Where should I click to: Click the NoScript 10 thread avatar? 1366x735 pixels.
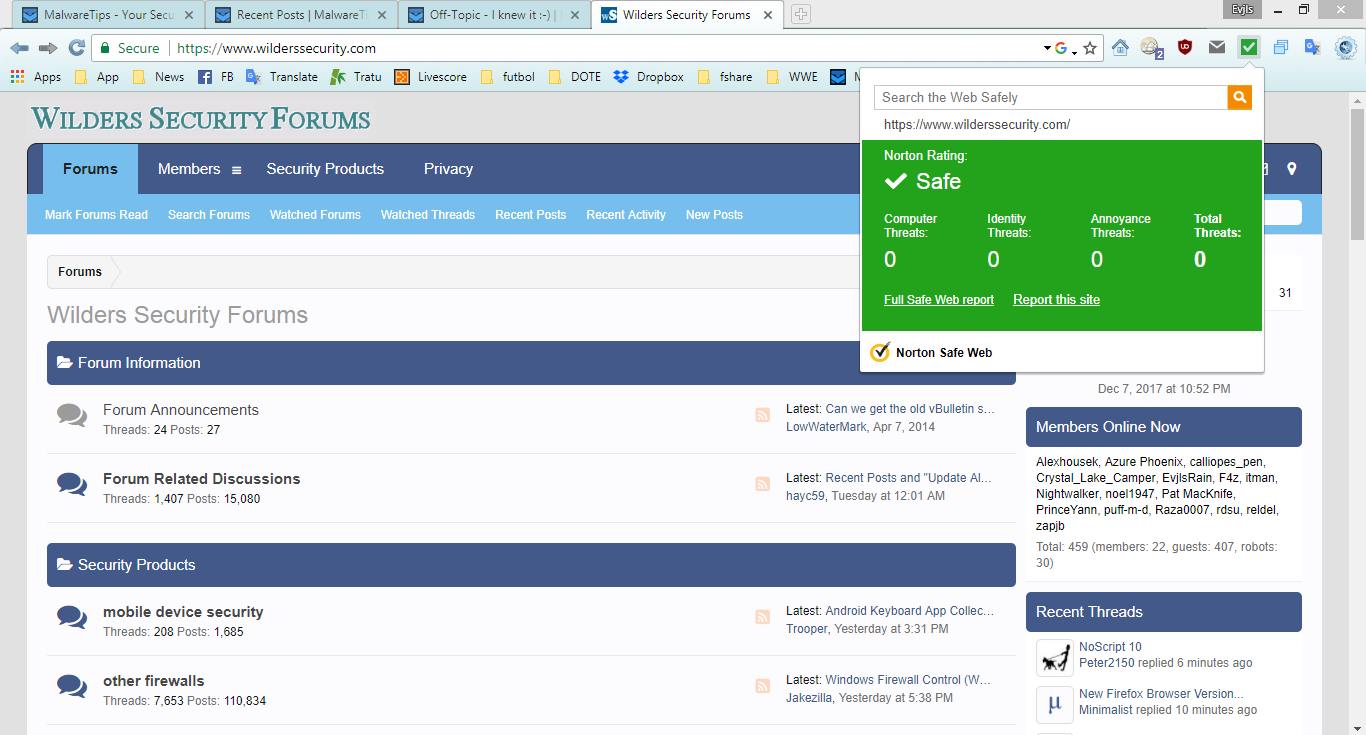[x=1055, y=658]
